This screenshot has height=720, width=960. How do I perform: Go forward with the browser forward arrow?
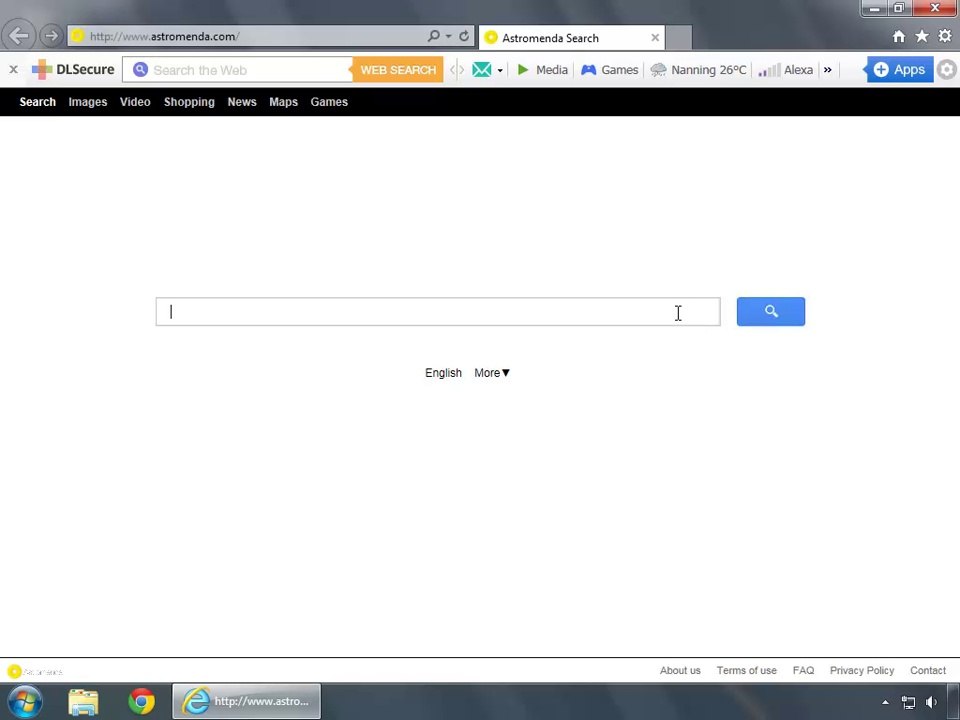pos(51,36)
